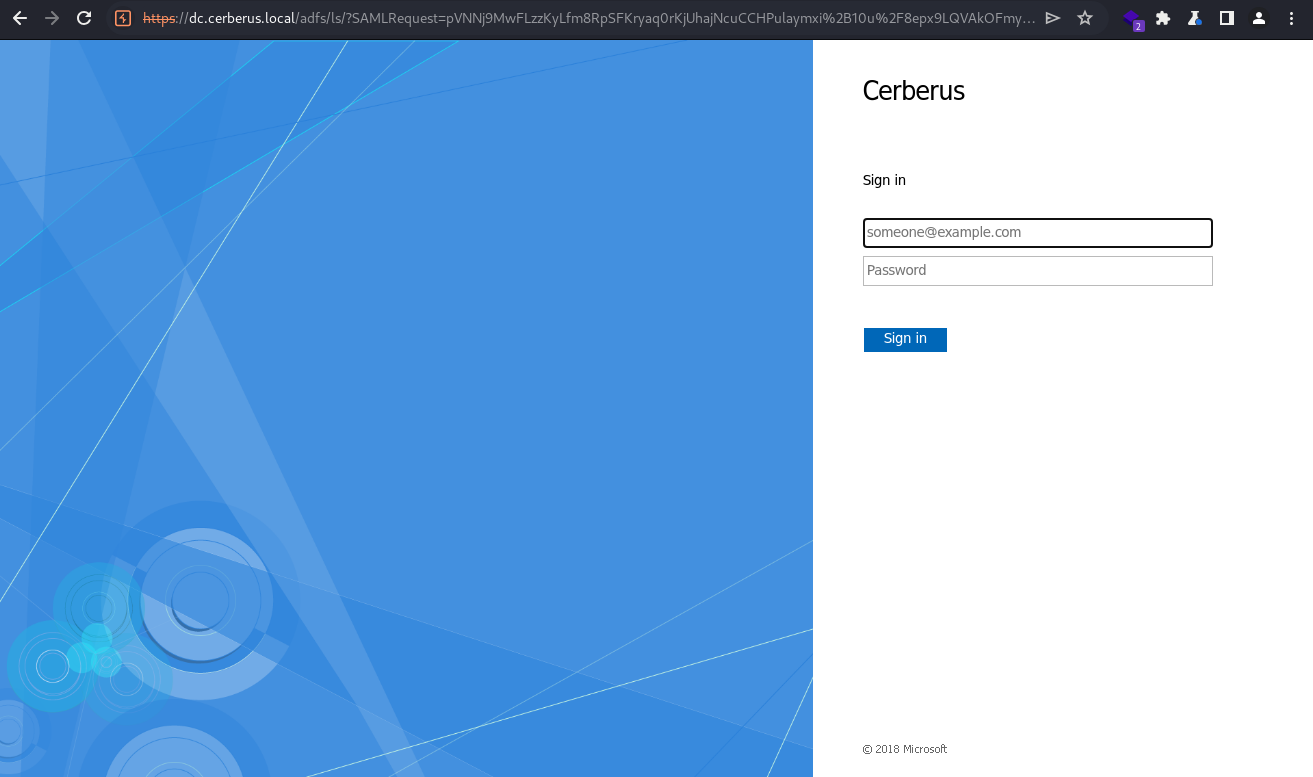Go back to the previous page
The width and height of the screenshot is (1313, 777).
pyautogui.click(x=20, y=18)
